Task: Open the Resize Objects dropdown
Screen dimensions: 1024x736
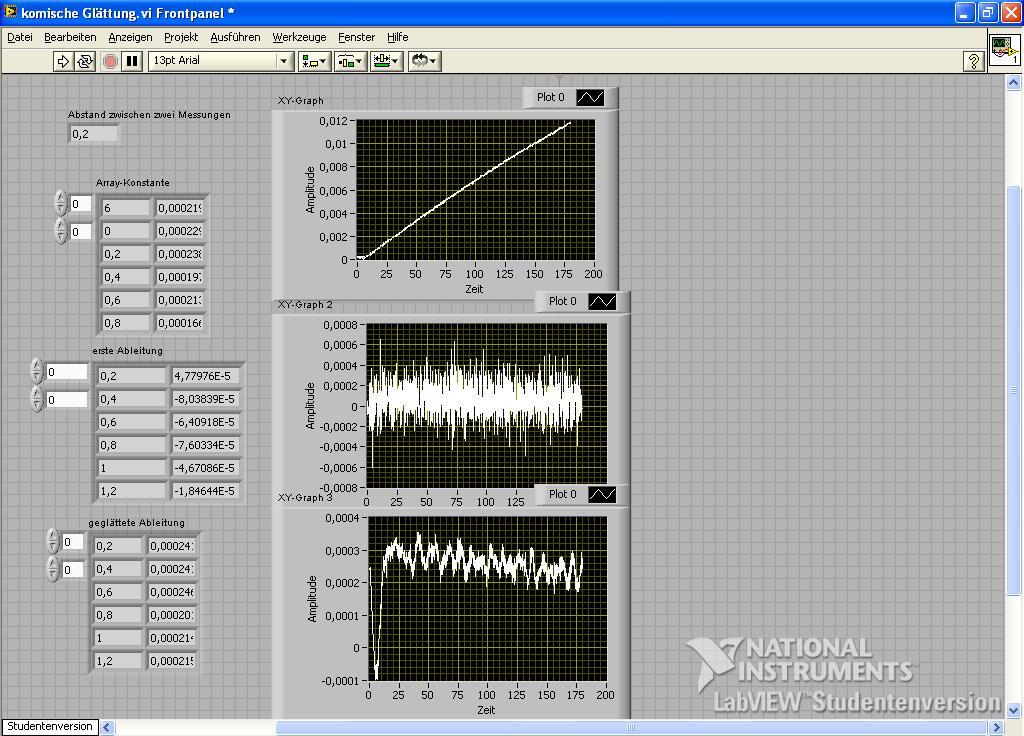Action: point(385,61)
